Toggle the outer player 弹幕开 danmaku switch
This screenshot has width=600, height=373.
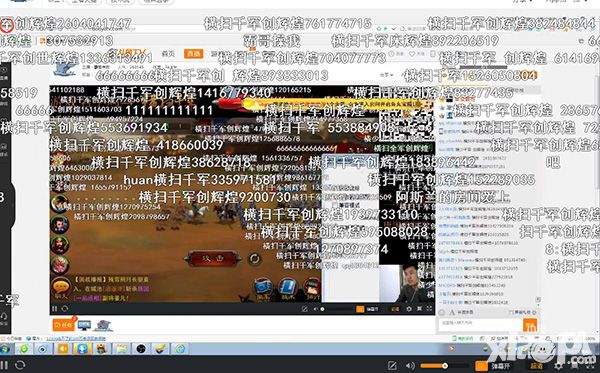pyautogui.click(x=481, y=366)
